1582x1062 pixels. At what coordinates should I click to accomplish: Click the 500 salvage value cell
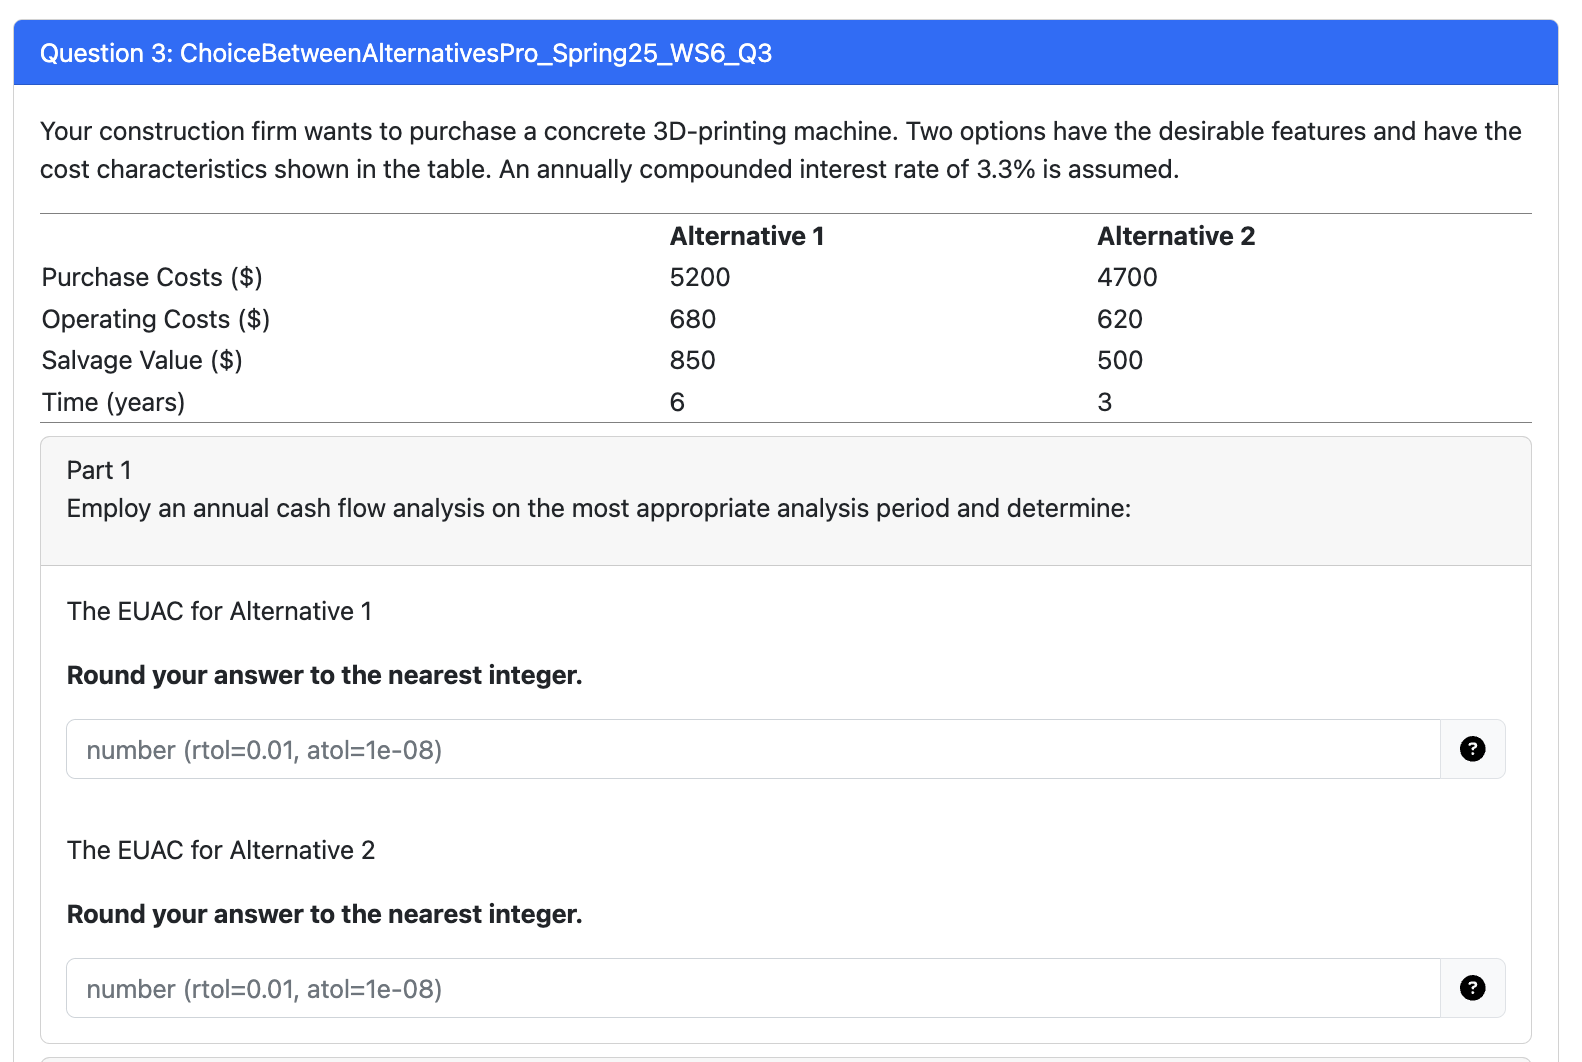pyautogui.click(x=1120, y=360)
